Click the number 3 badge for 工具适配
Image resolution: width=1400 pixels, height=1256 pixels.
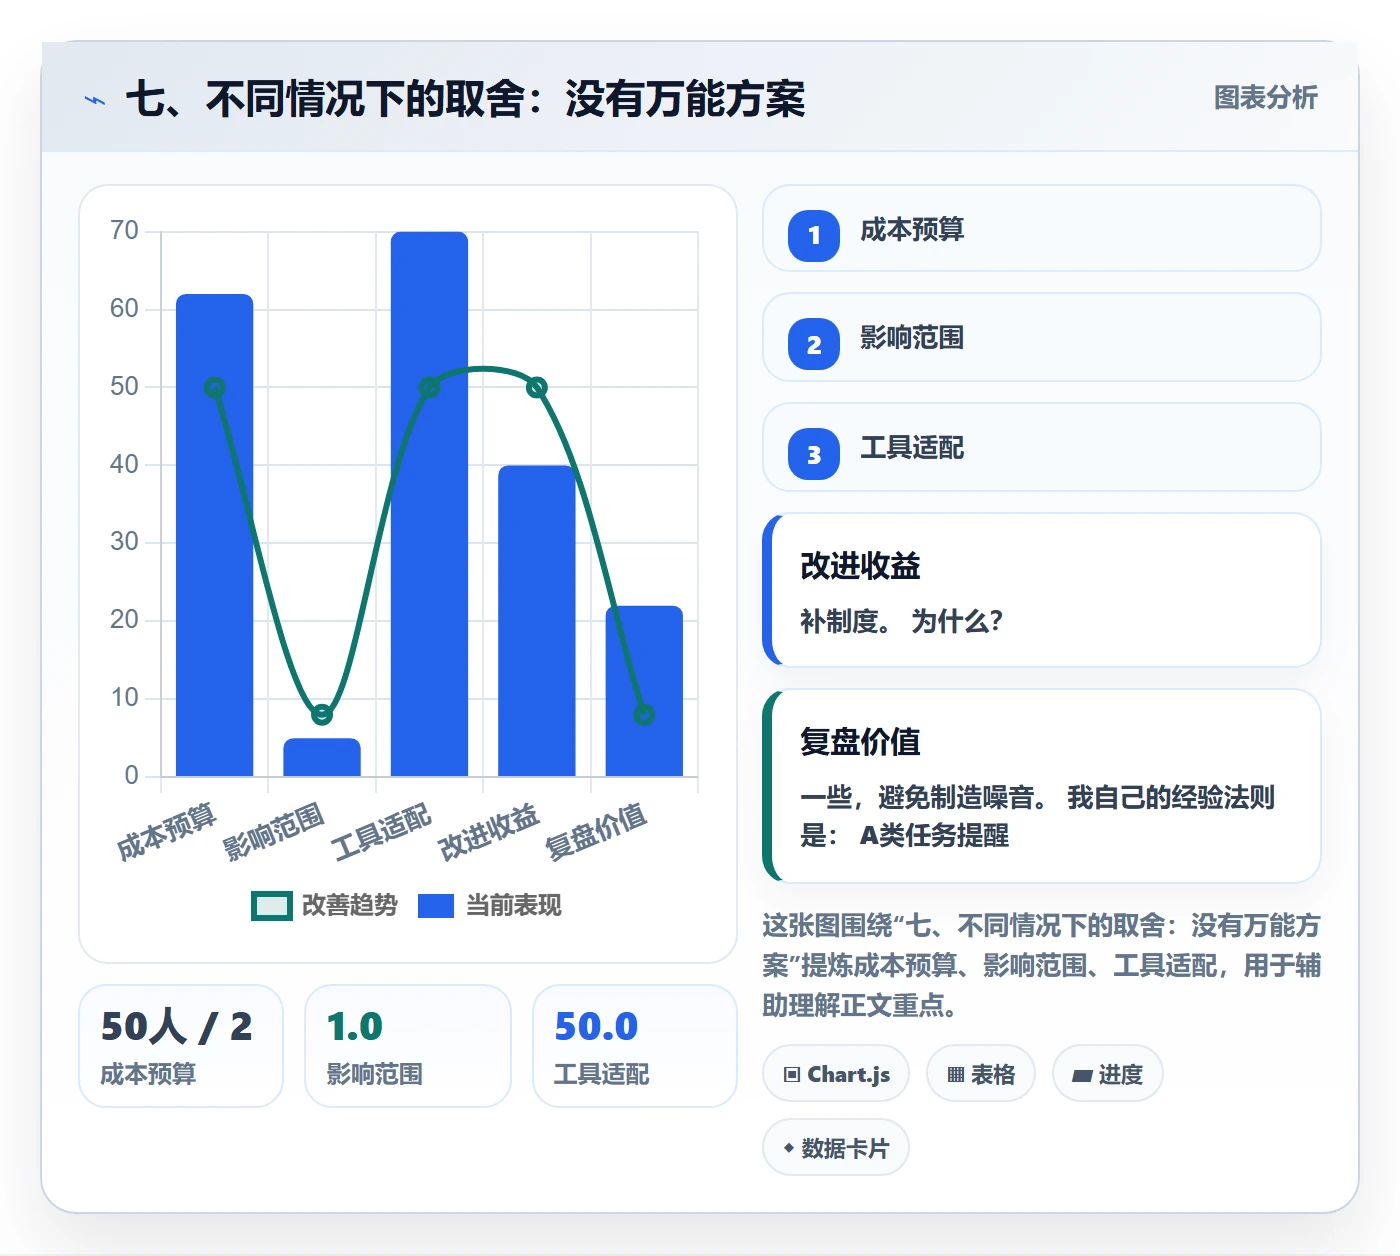(814, 454)
